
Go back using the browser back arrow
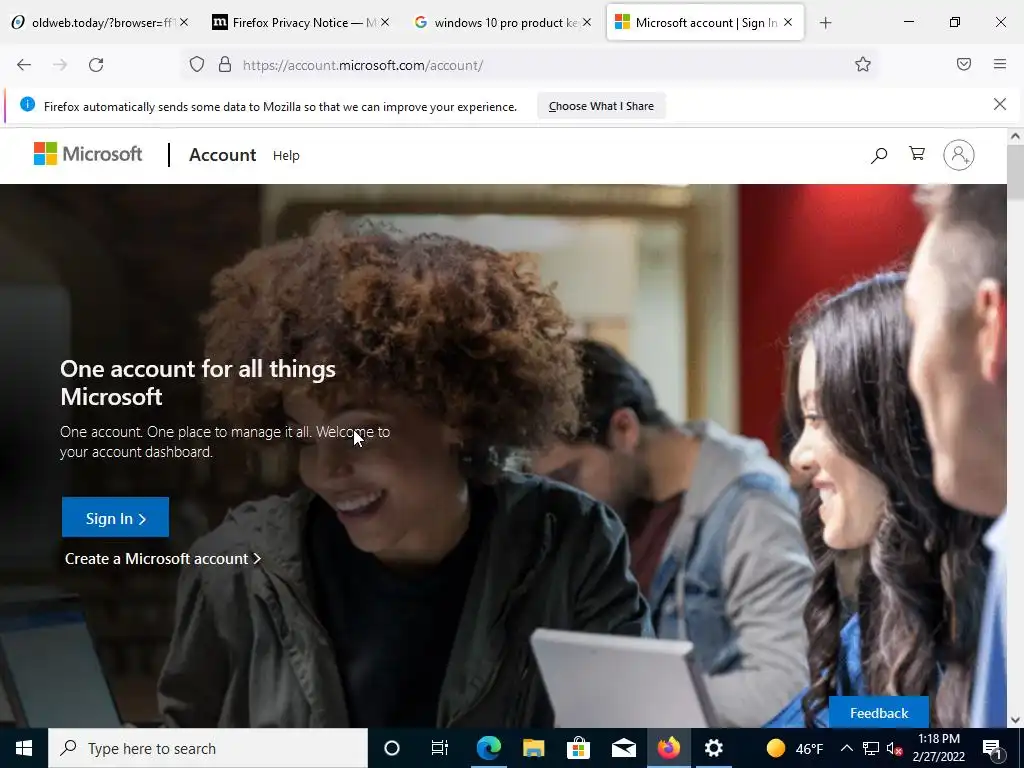[x=24, y=65]
